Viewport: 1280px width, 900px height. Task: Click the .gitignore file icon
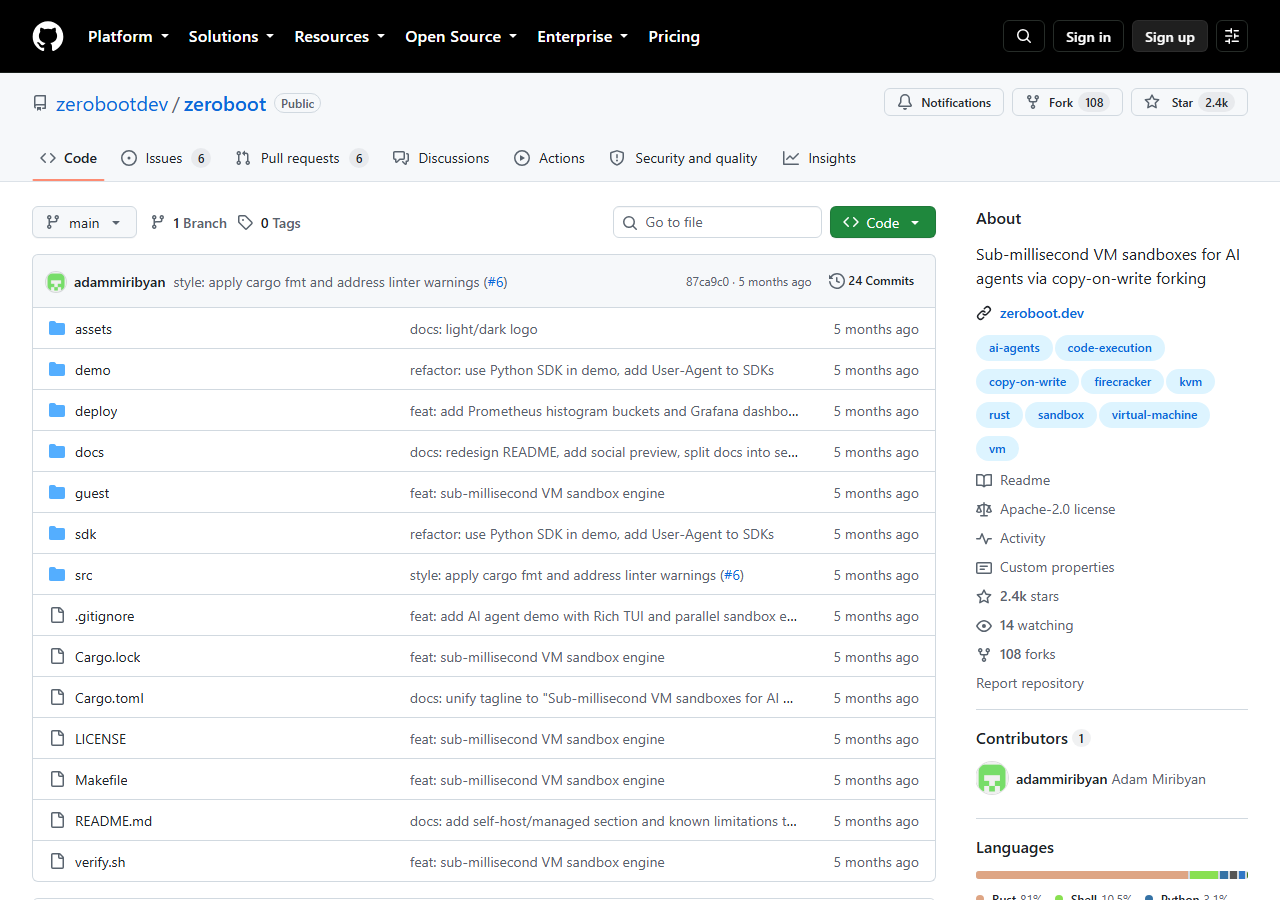(x=57, y=616)
